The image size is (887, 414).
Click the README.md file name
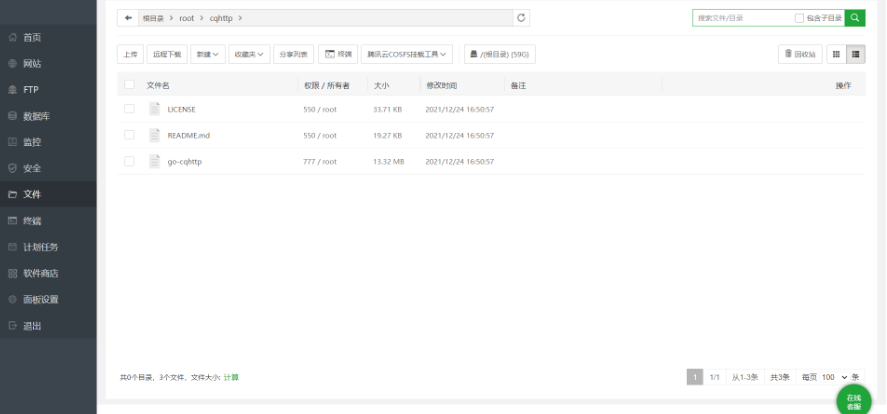188,136
